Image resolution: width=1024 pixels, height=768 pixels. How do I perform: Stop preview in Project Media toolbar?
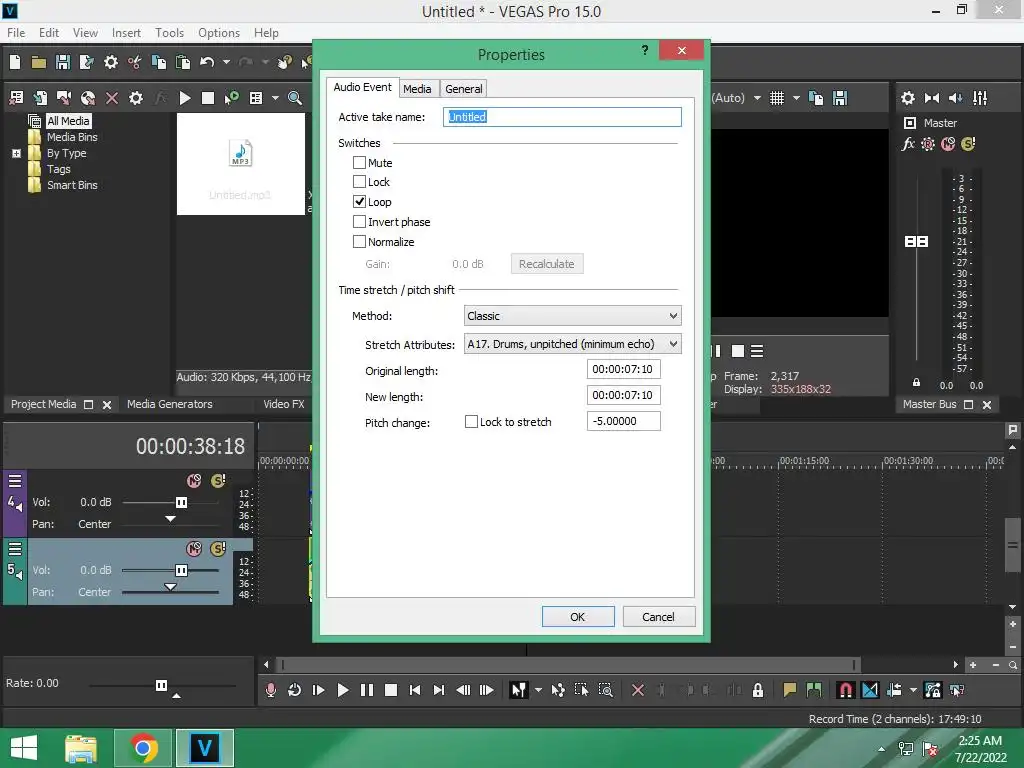208,98
